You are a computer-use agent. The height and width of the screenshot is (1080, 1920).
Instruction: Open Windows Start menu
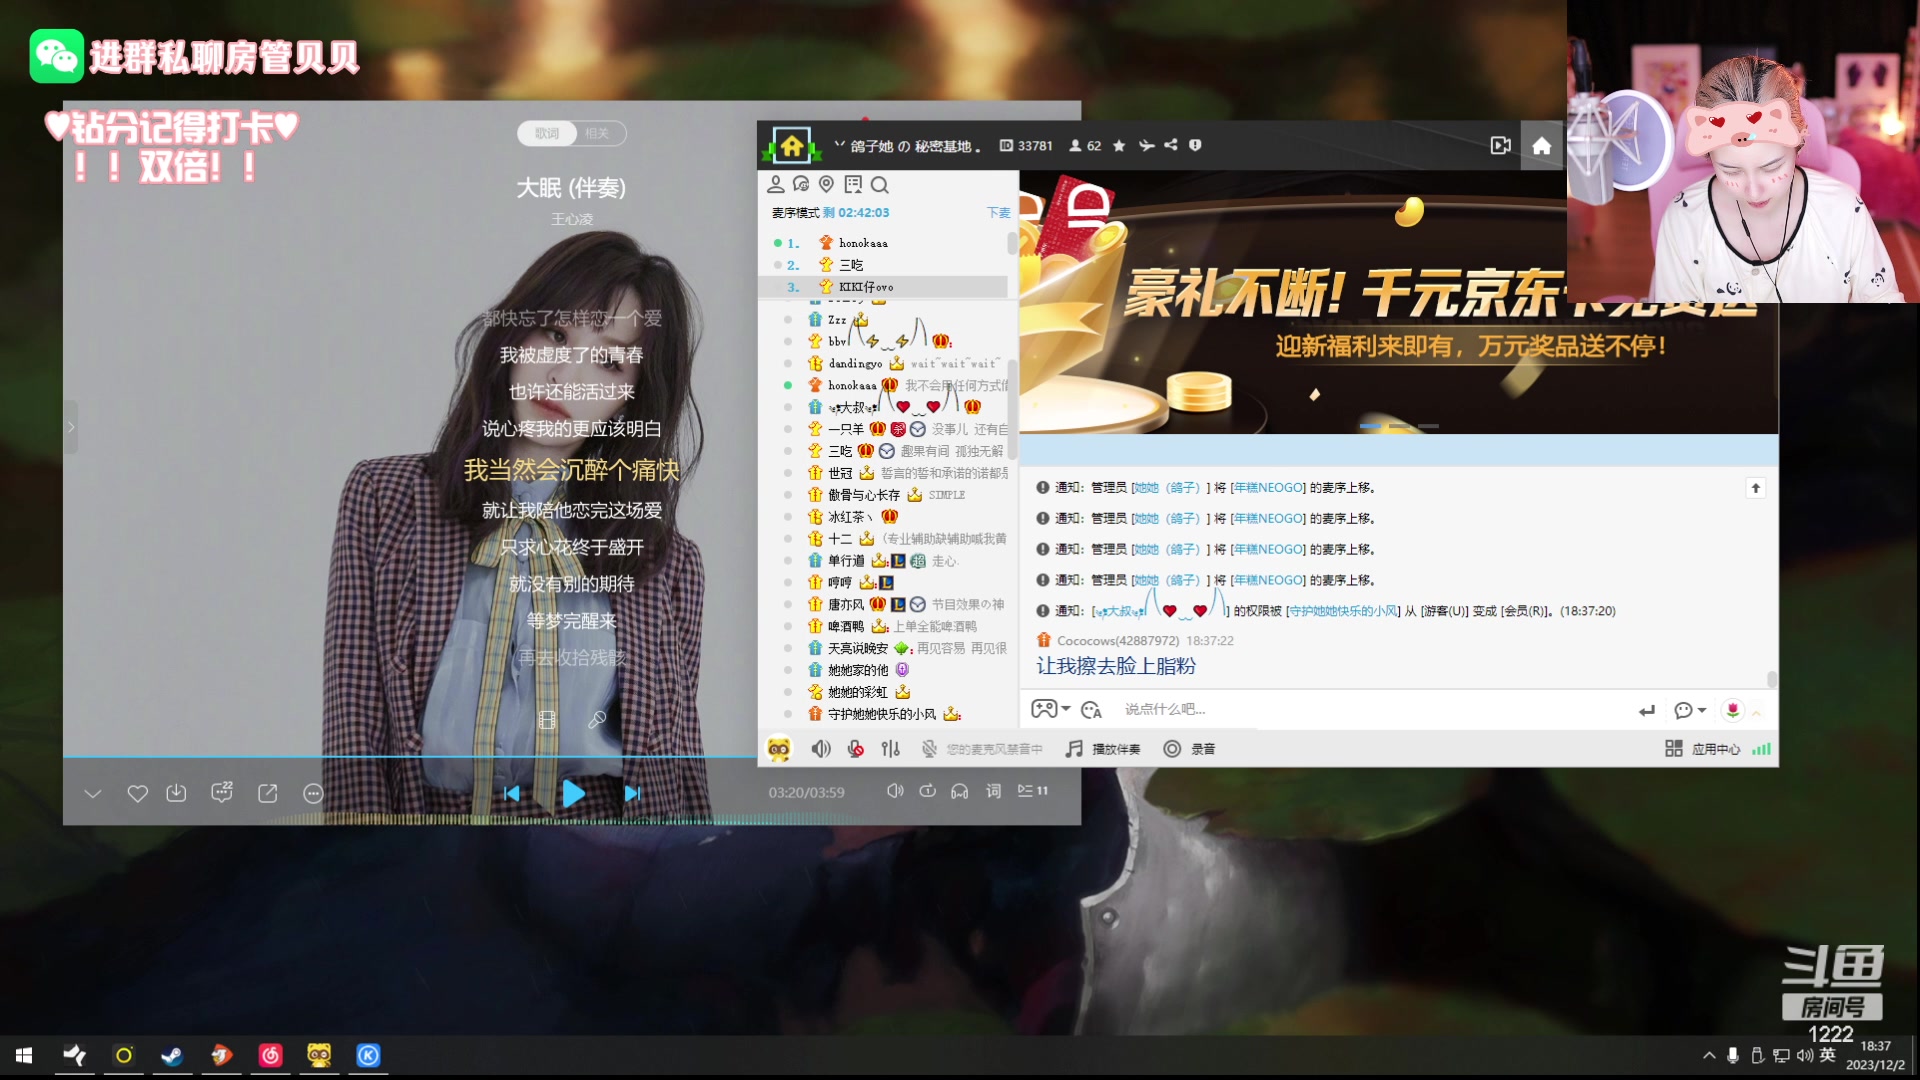(x=24, y=1055)
